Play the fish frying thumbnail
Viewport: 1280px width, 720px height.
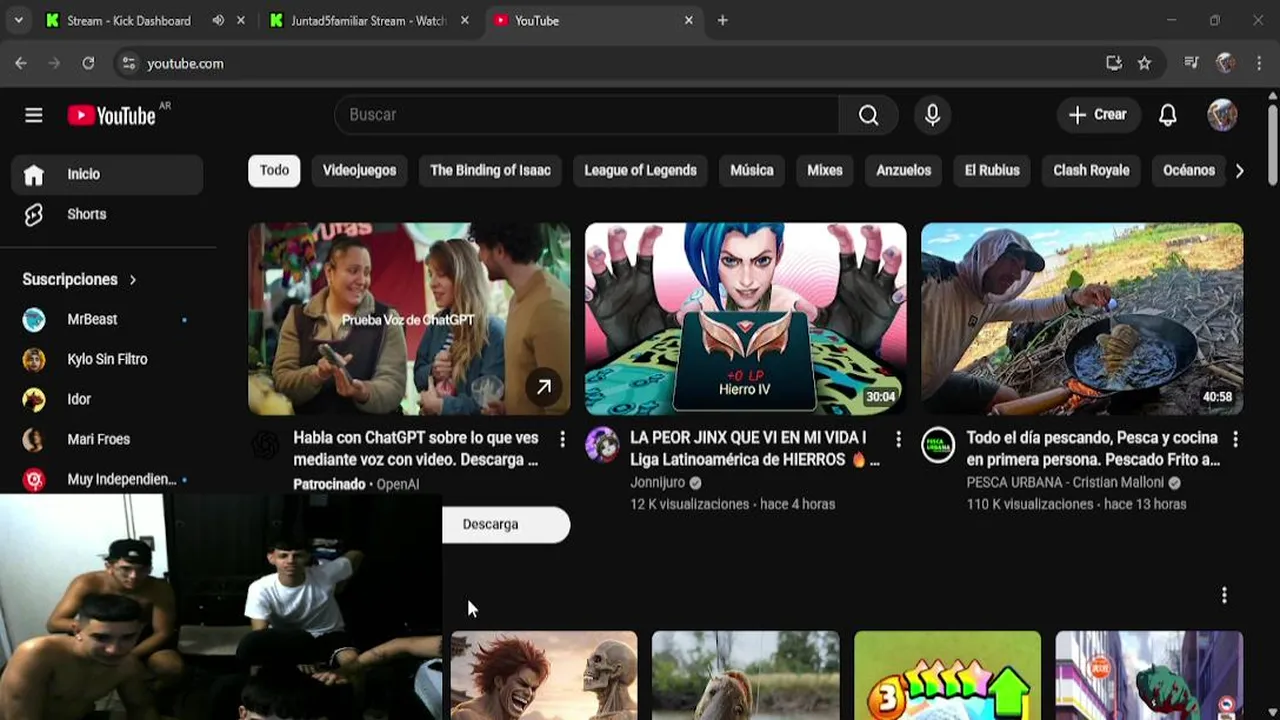(1082, 318)
